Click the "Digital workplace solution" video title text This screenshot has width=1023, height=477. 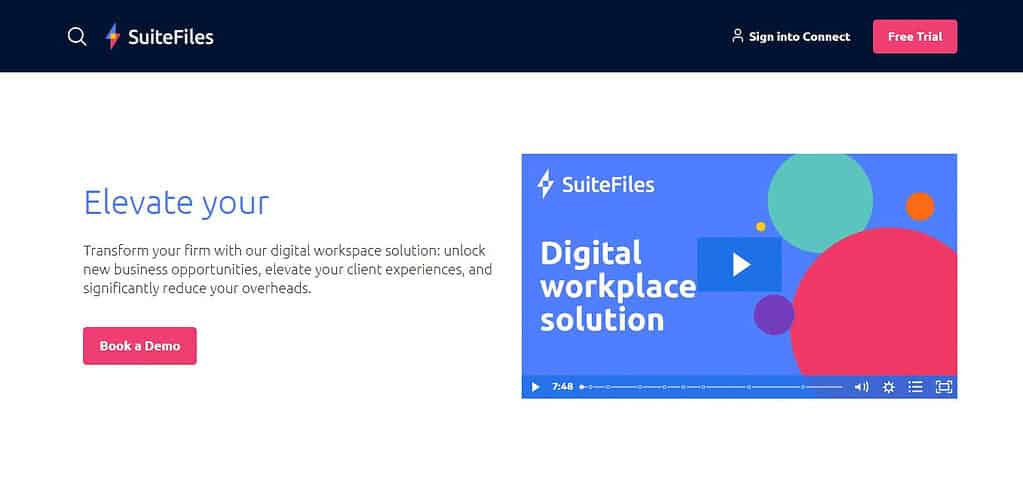pos(617,286)
